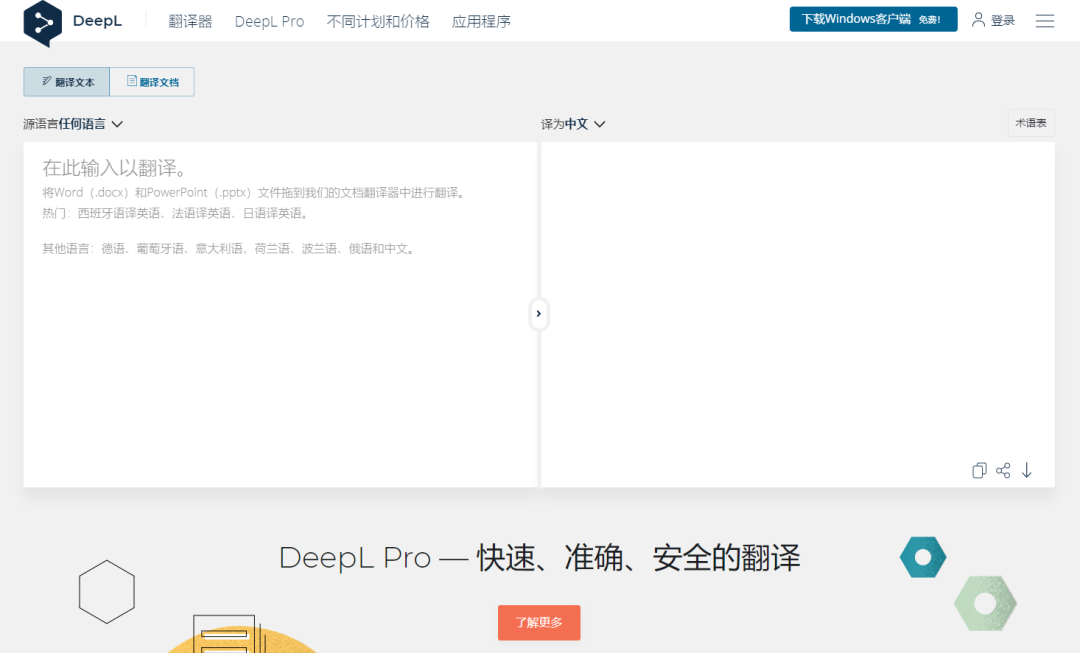Click the 俄语和中文 language text
The width and height of the screenshot is (1080, 653).
(378, 249)
